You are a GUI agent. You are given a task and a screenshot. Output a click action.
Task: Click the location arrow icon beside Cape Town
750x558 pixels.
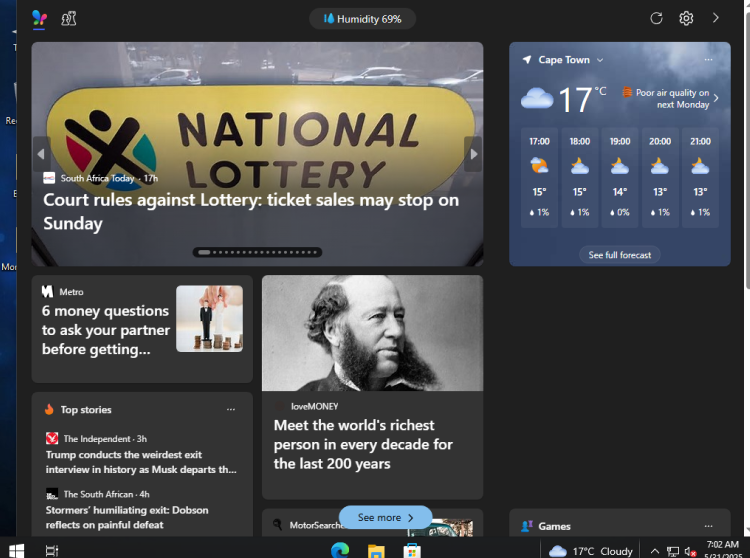527,60
